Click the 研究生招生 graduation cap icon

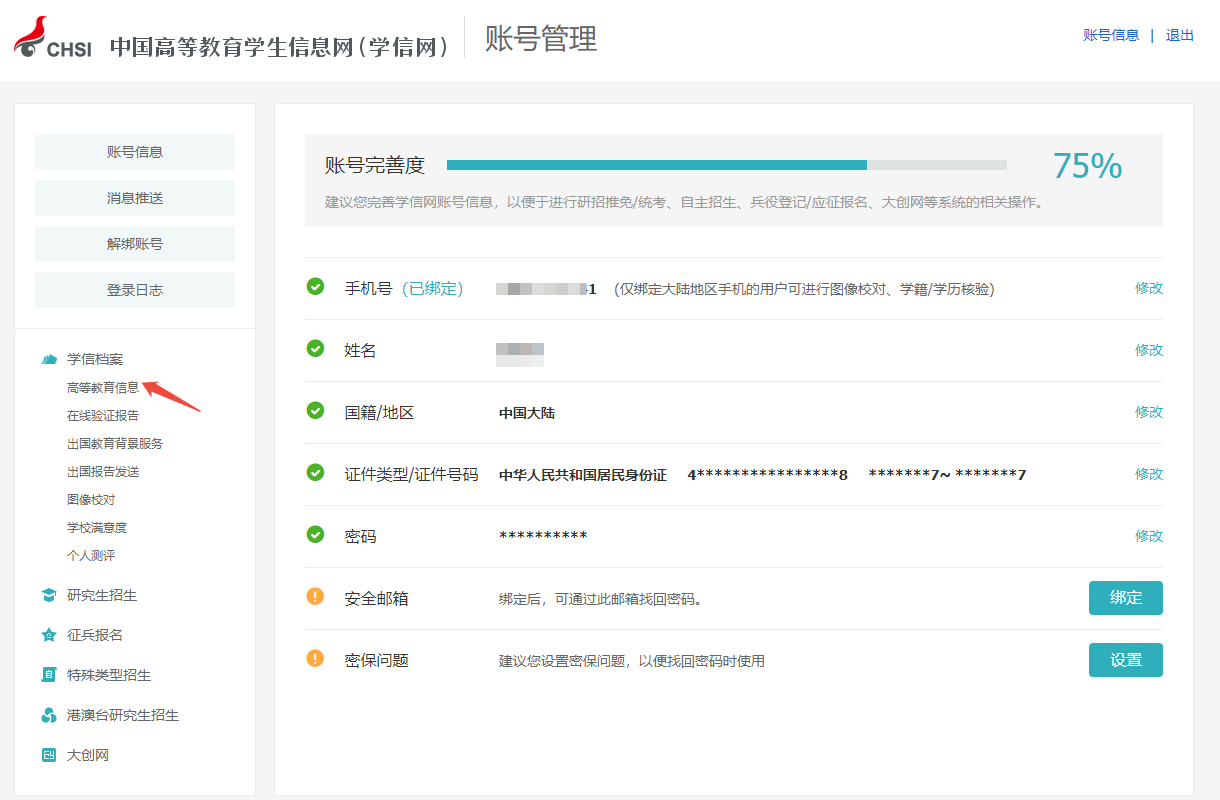[x=49, y=595]
